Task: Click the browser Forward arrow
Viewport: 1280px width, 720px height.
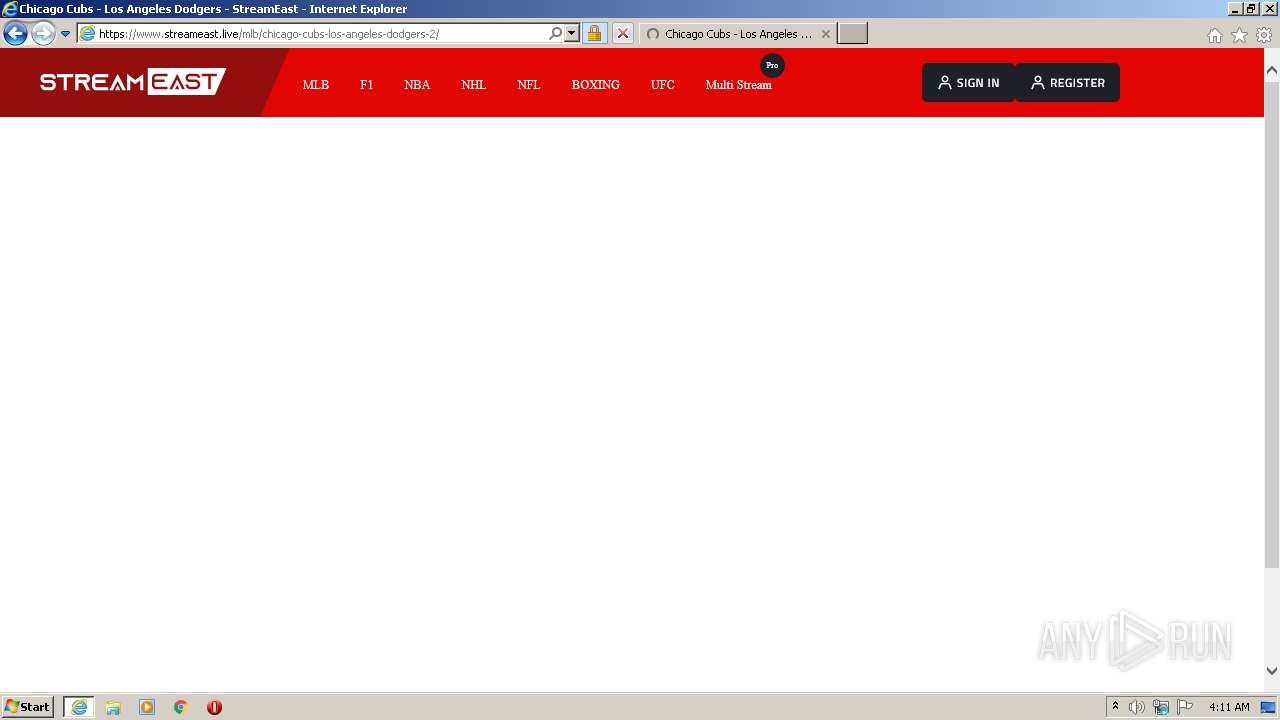Action: coord(42,33)
